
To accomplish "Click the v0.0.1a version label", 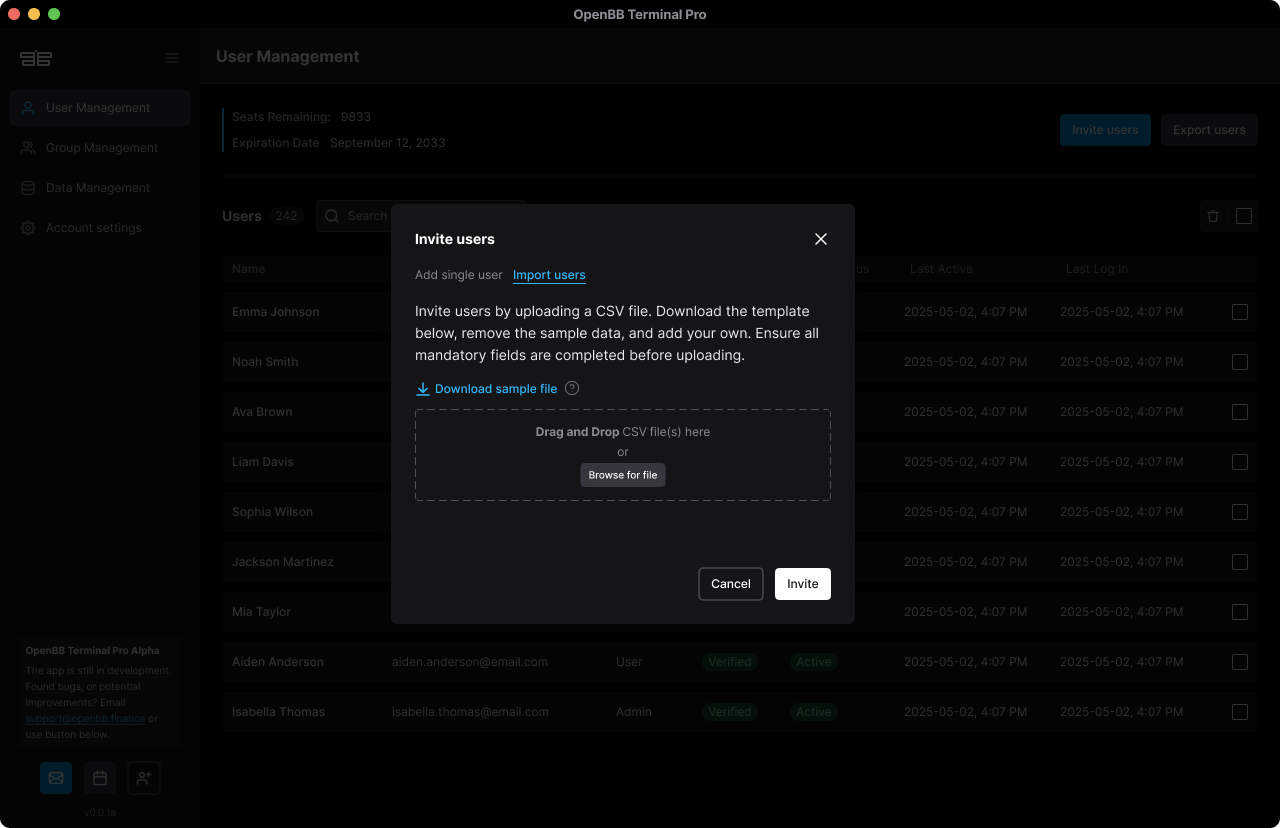I will 100,812.
